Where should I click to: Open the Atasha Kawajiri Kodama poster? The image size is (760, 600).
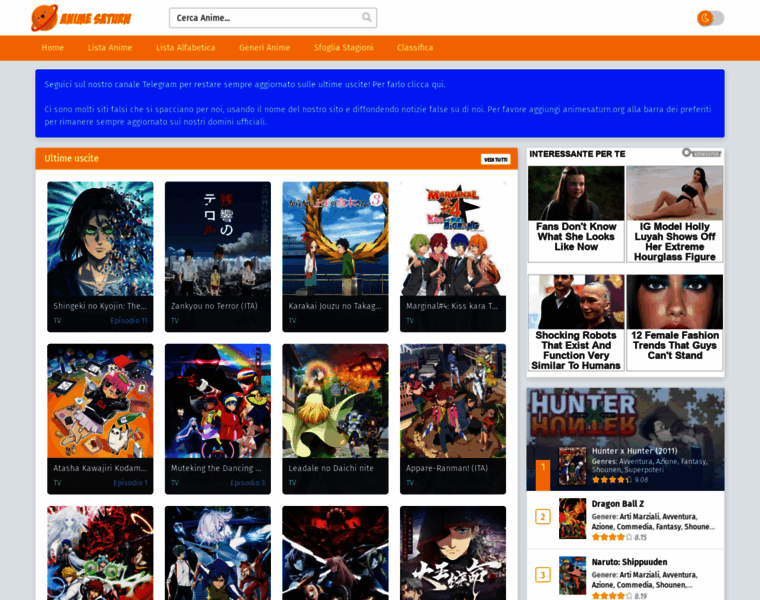tap(100, 401)
